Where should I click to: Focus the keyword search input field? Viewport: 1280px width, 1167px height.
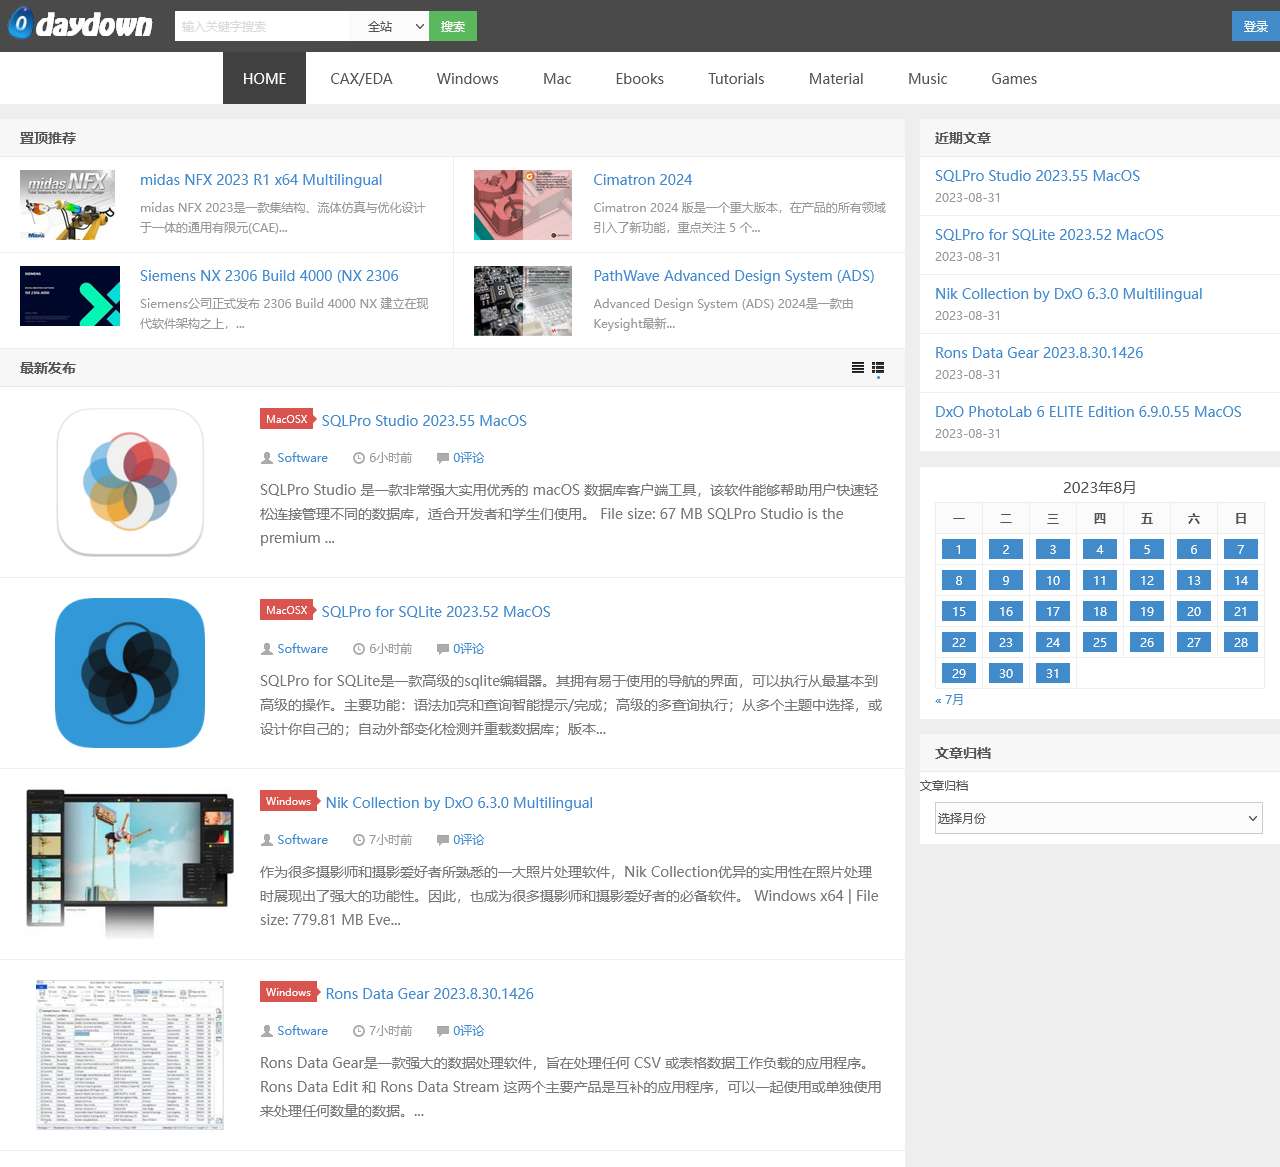pyautogui.click(x=263, y=26)
